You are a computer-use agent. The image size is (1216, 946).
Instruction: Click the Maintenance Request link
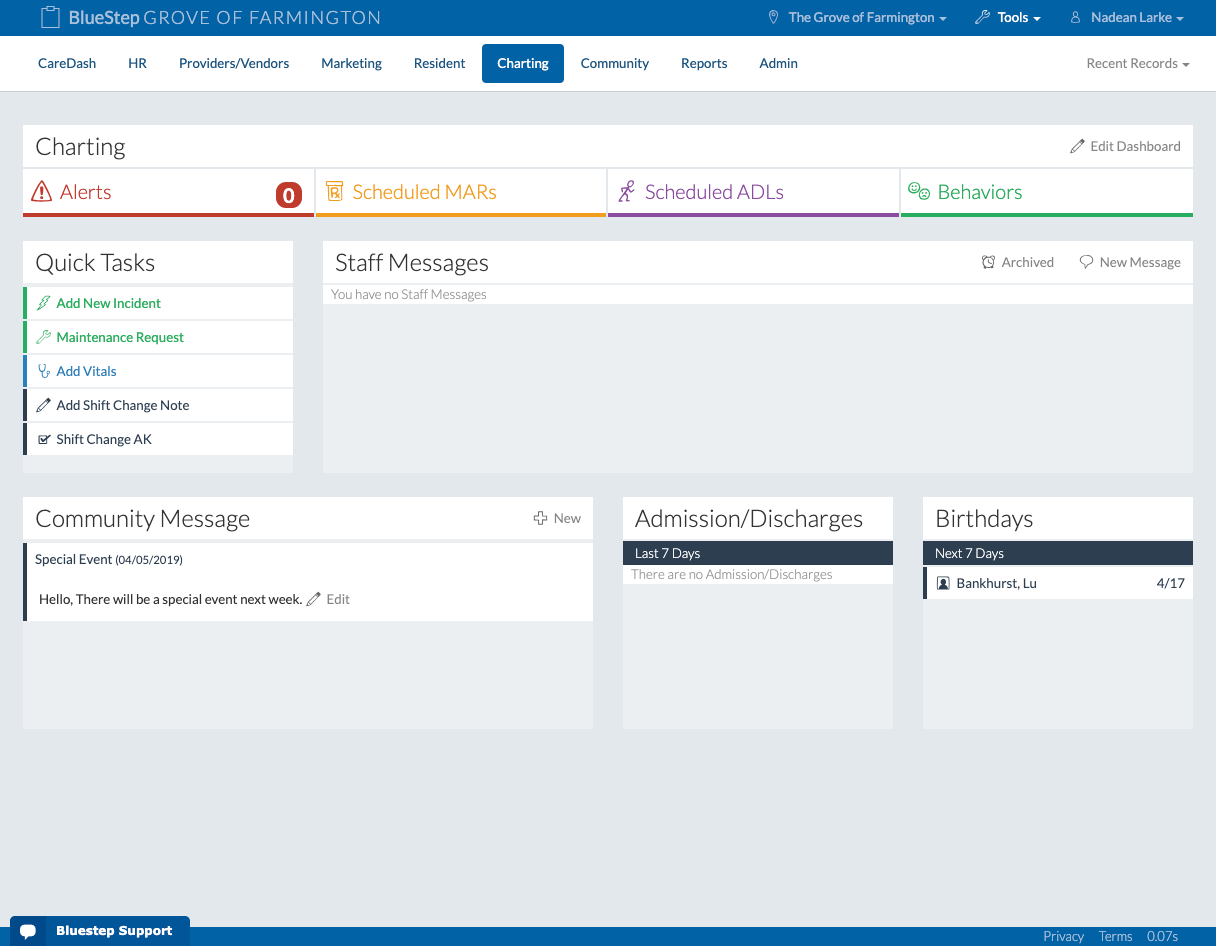(120, 337)
